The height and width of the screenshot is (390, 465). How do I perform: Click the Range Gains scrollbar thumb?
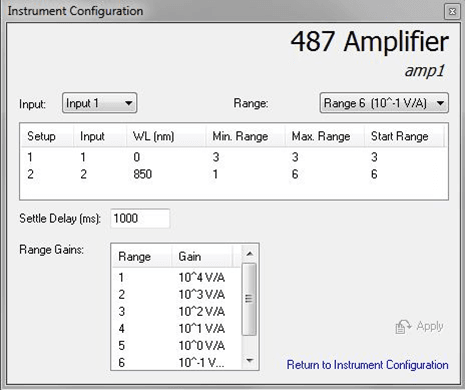249,299
